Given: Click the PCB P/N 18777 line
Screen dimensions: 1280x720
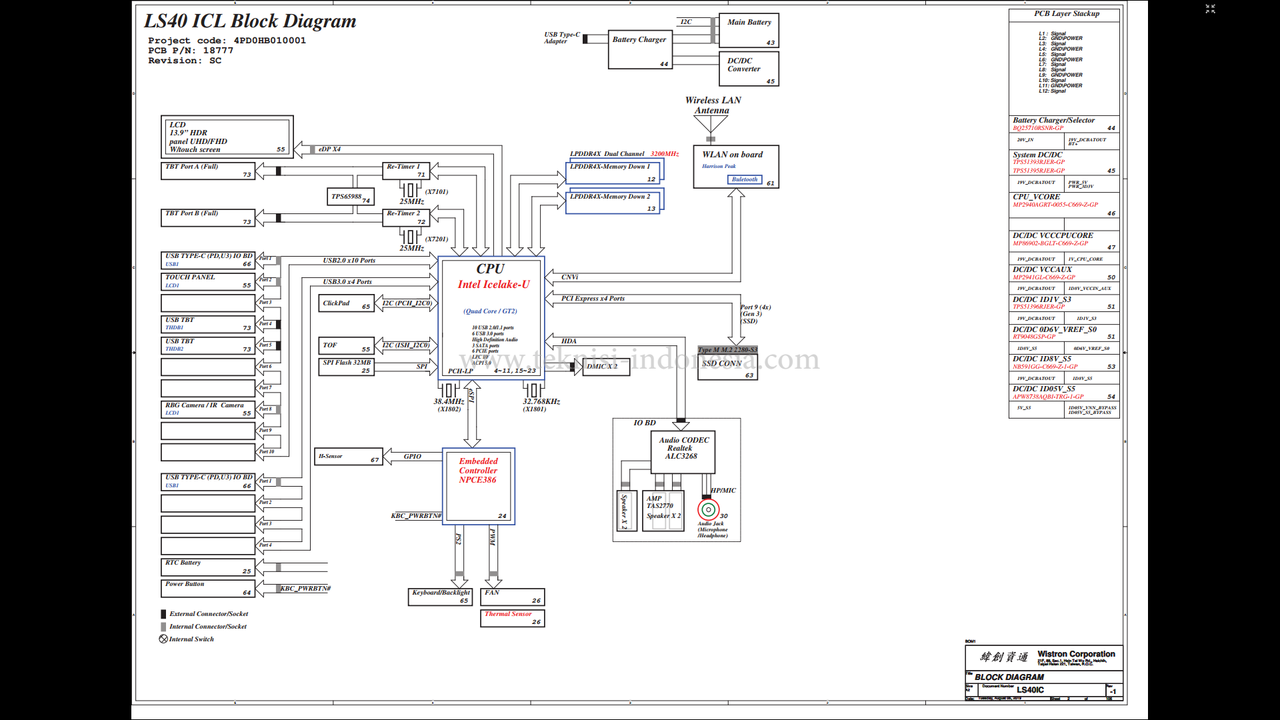Looking at the screenshot, I should (x=191, y=51).
